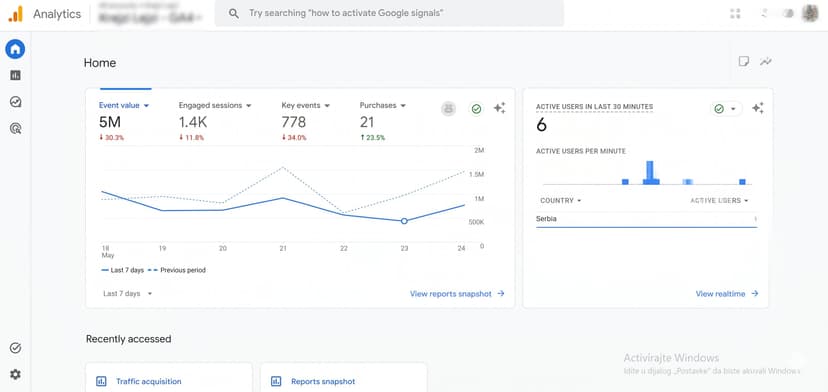The height and width of the screenshot is (392, 828).
Task: Click the Analytics product name text
Action: 57,14
